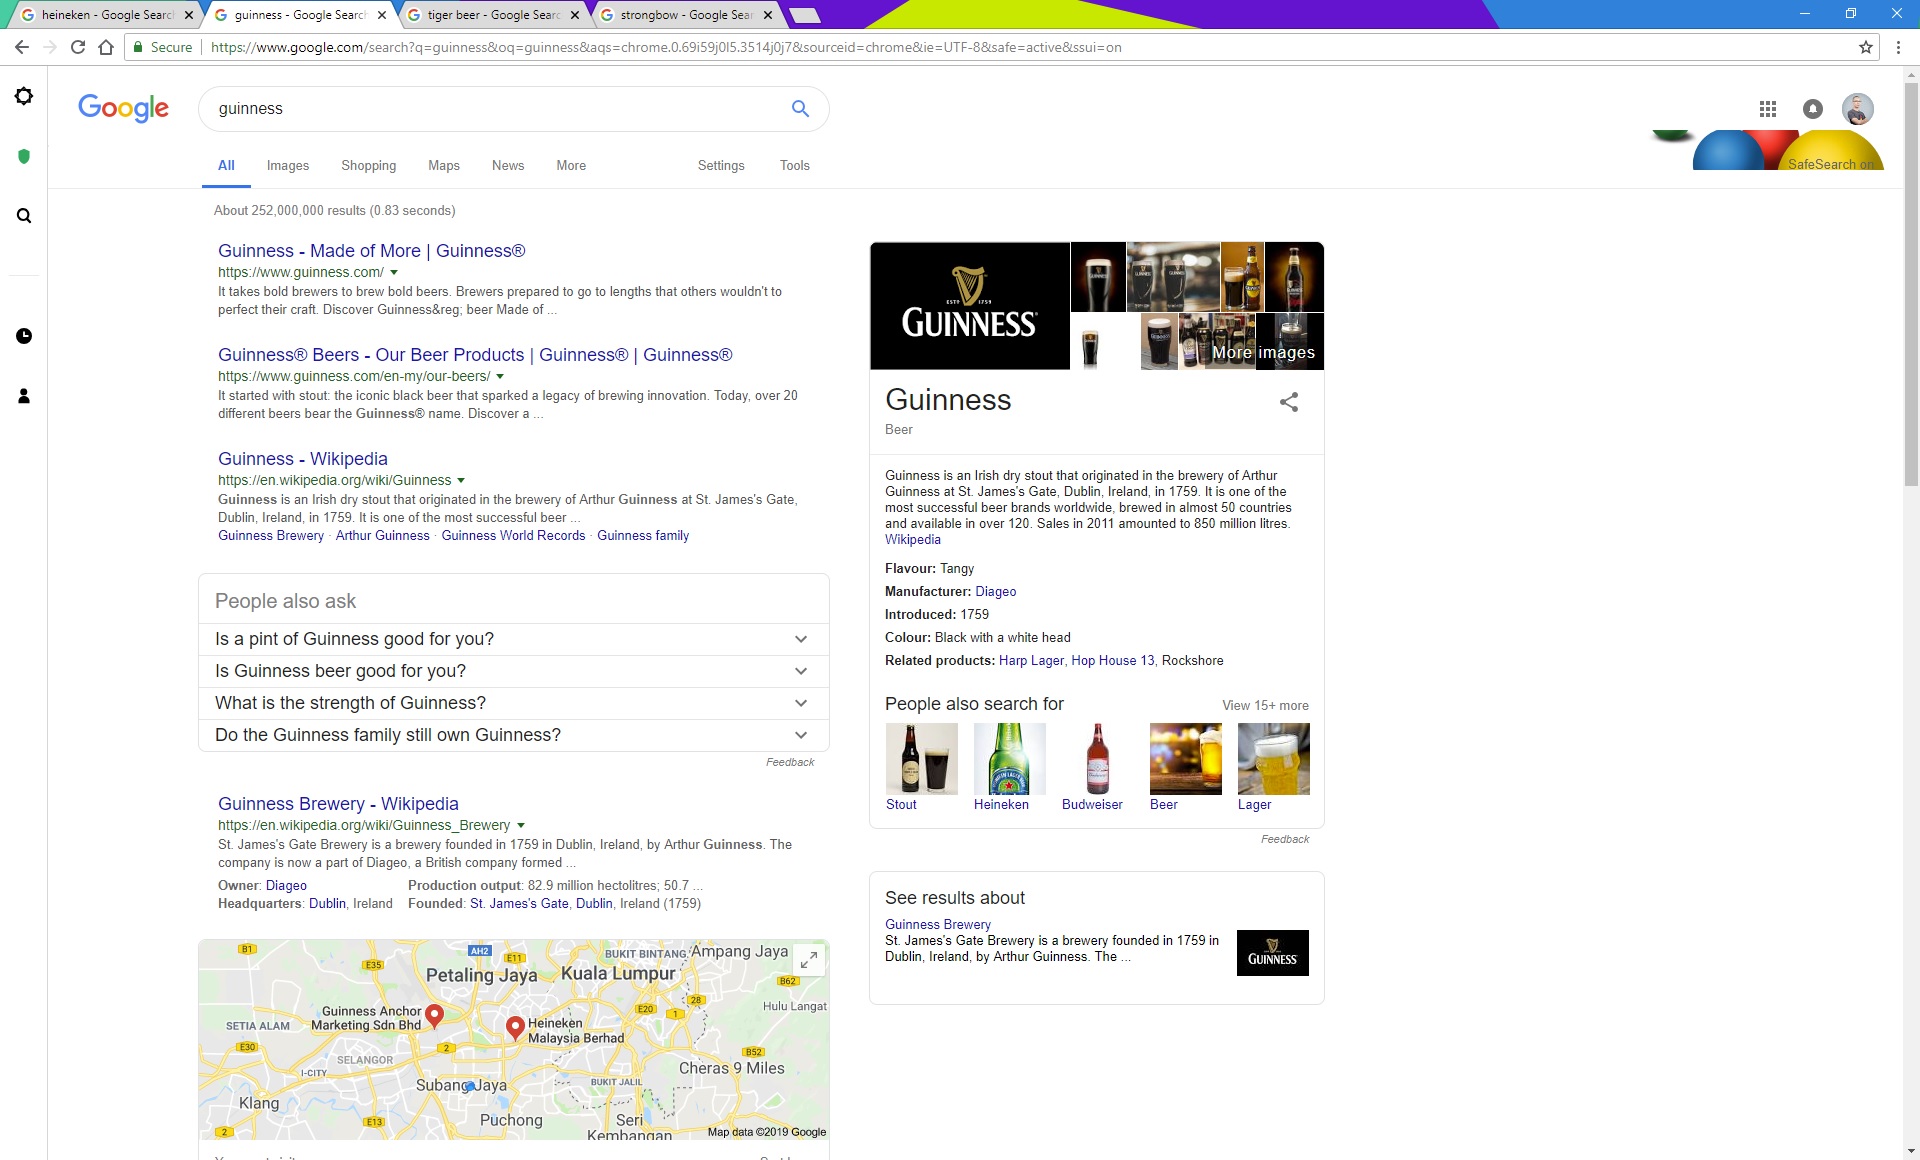1920x1160 pixels.
Task: Open Google notifications bell
Action: coord(1813,109)
